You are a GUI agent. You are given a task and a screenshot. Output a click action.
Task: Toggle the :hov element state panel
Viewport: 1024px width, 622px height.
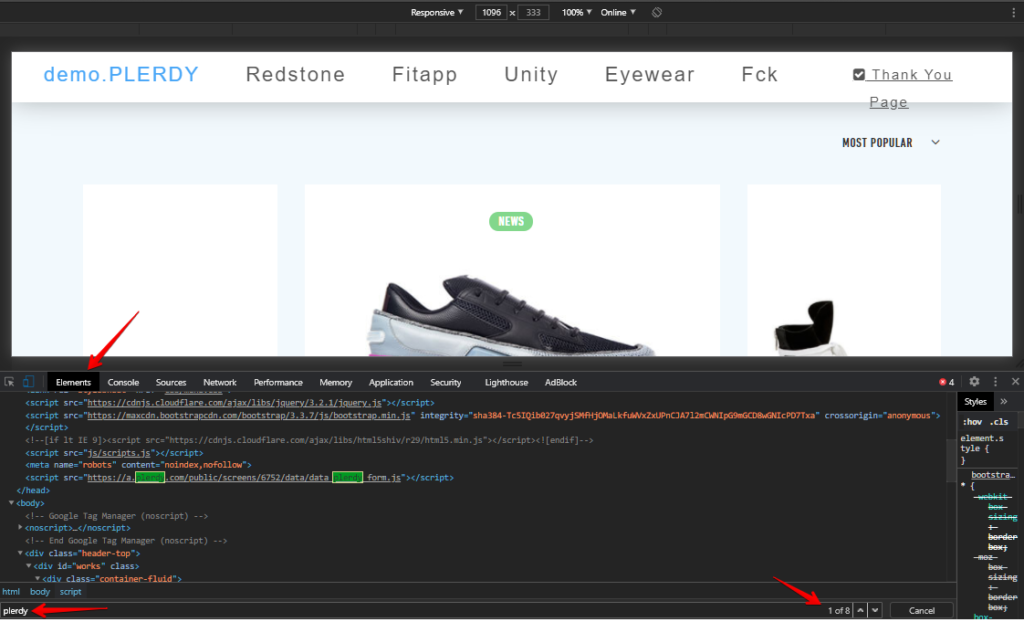point(972,422)
